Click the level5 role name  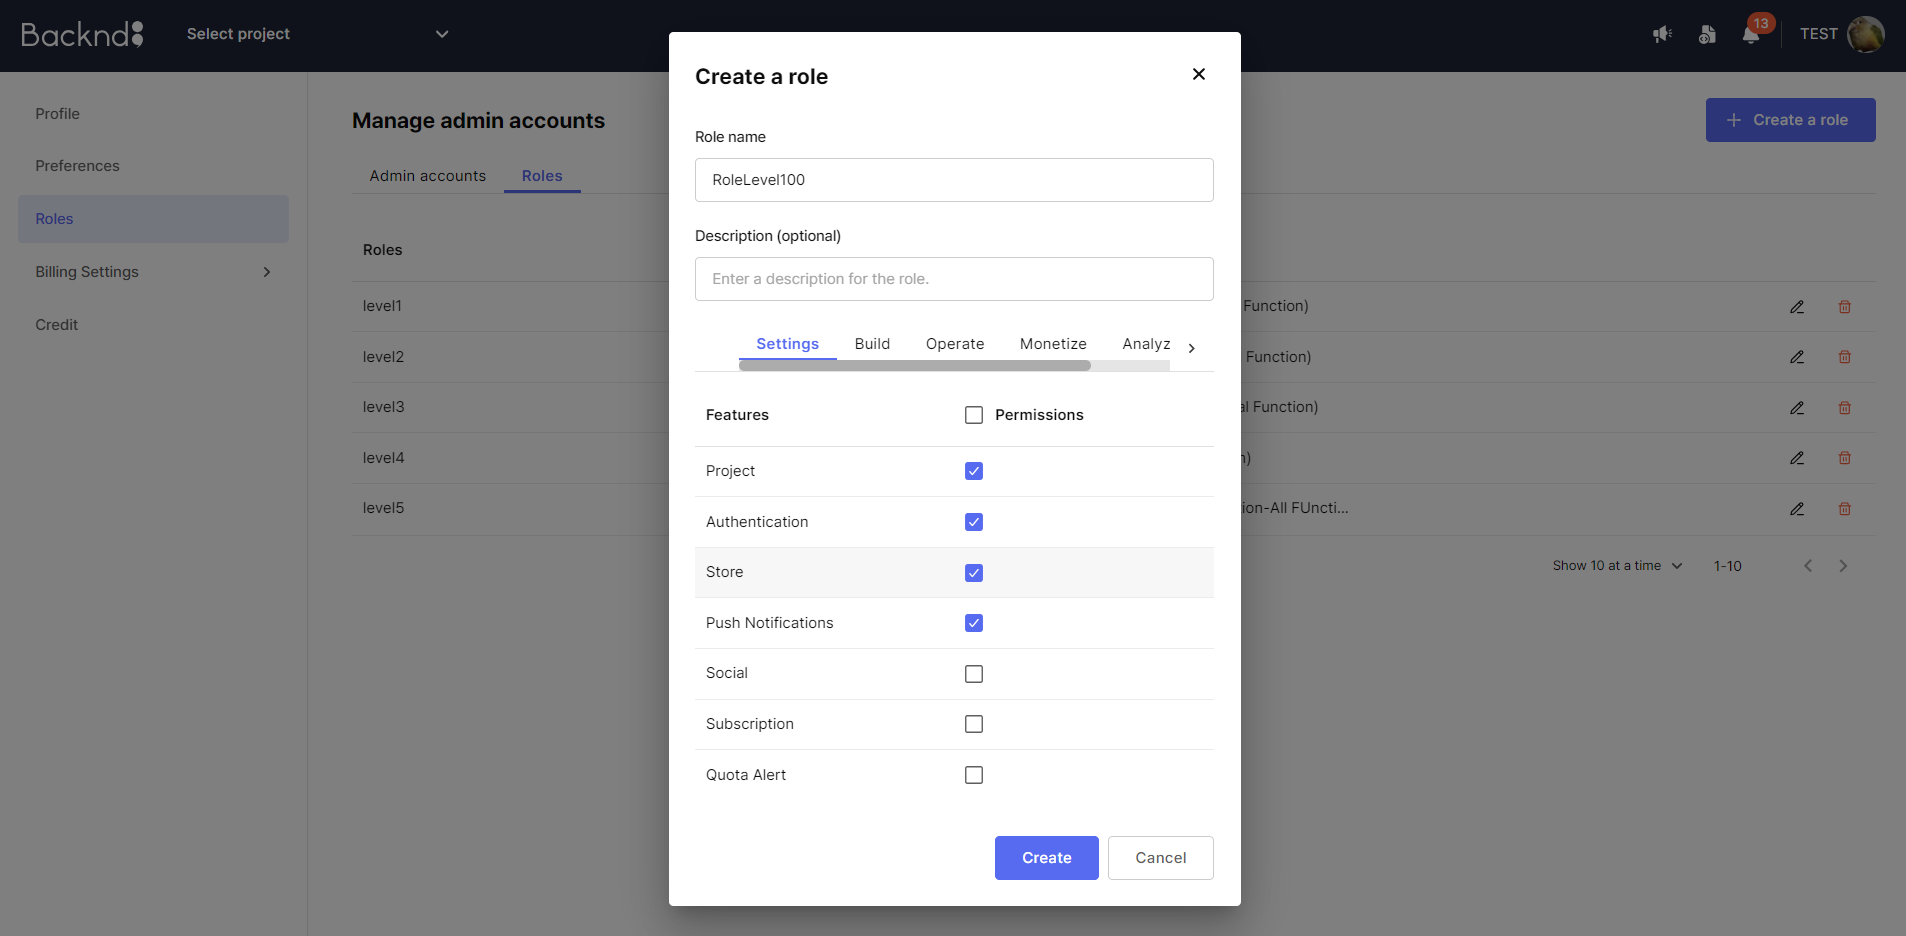383,508
